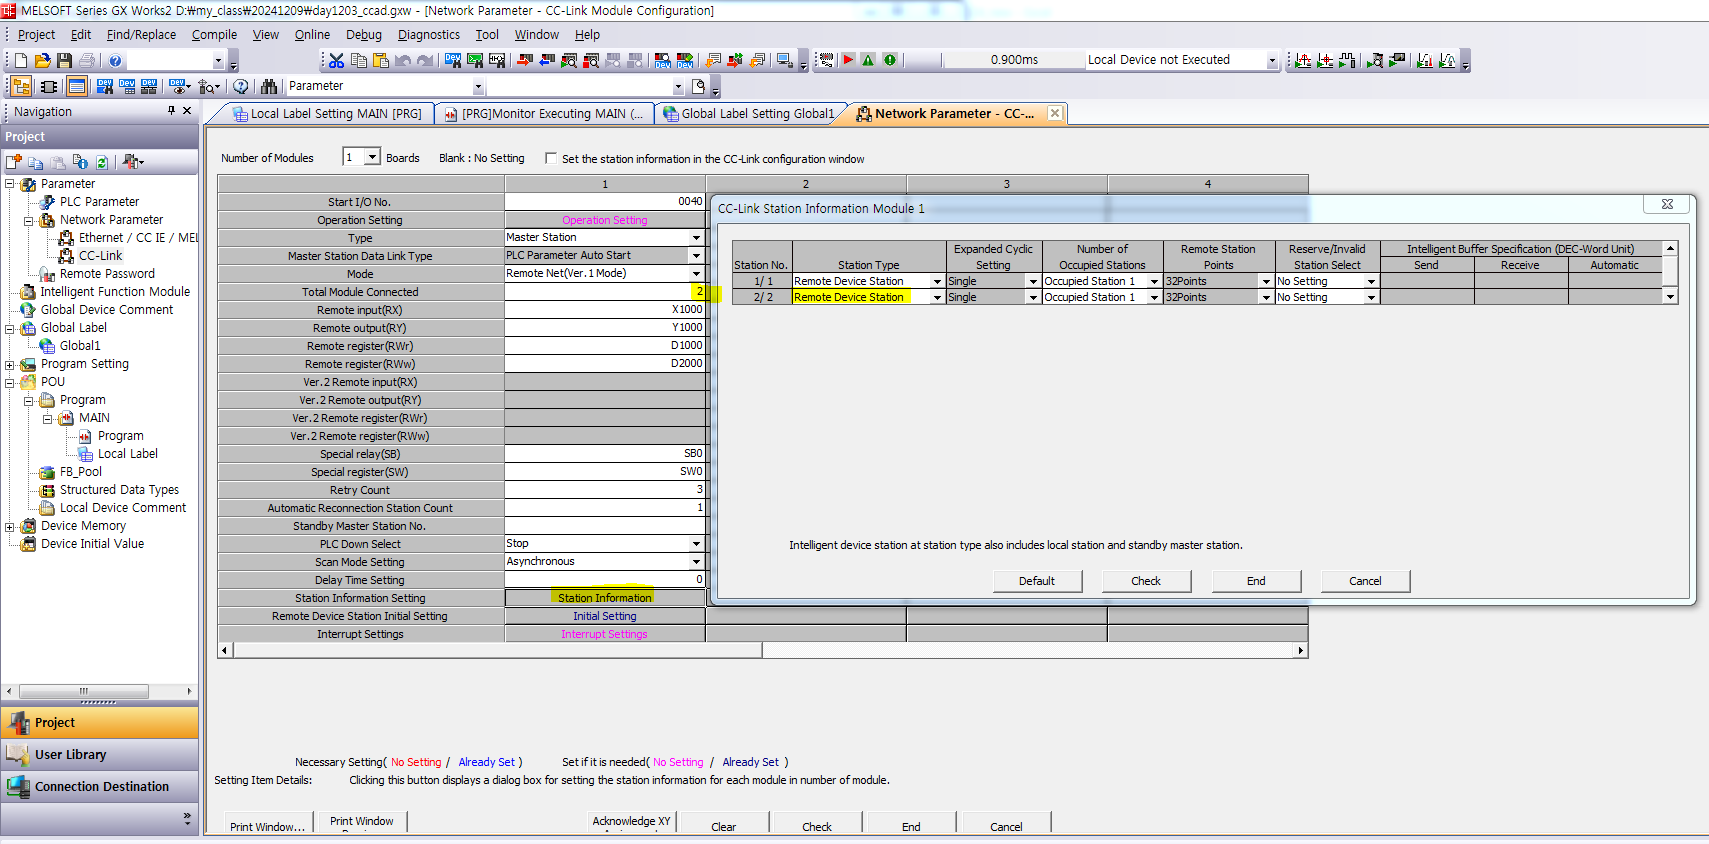Click the element selection window icon in second toolbar
1709x844 pixels.
[x=49, y=86]
